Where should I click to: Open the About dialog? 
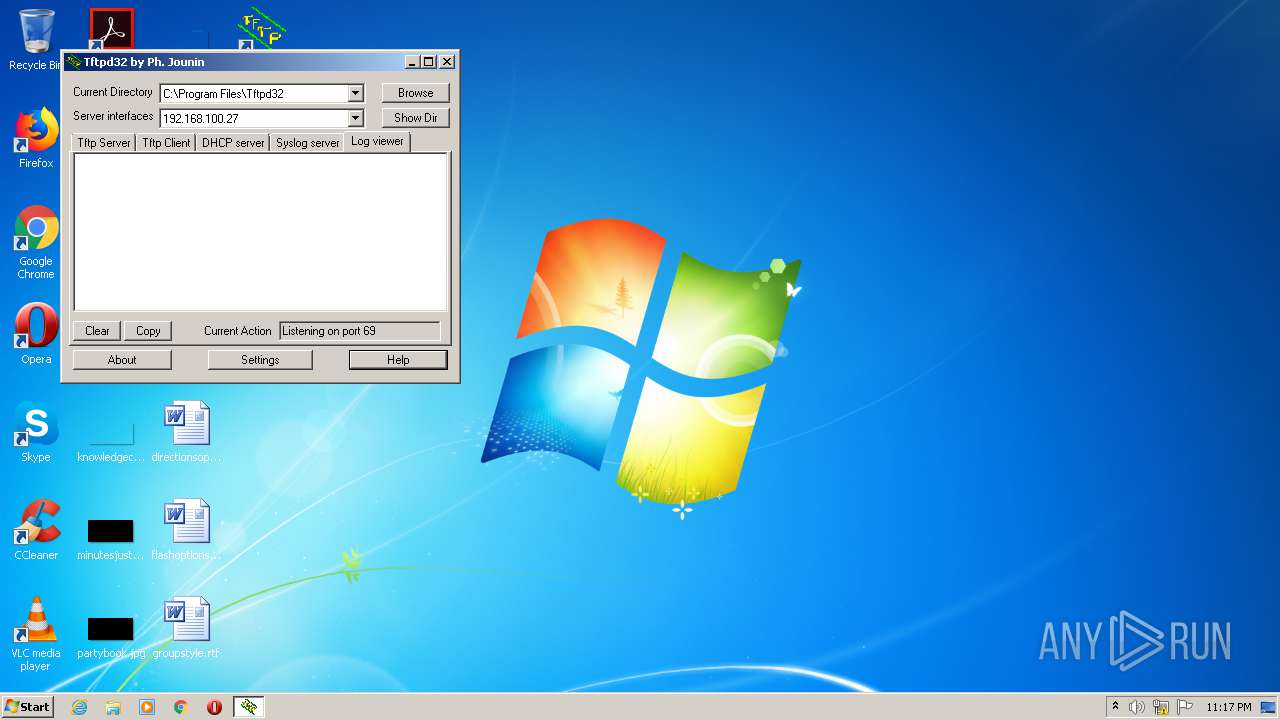(x=122, y=360)
